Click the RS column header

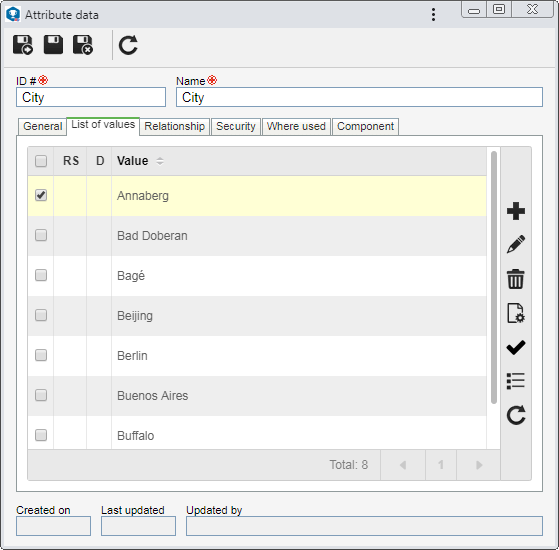71,161
